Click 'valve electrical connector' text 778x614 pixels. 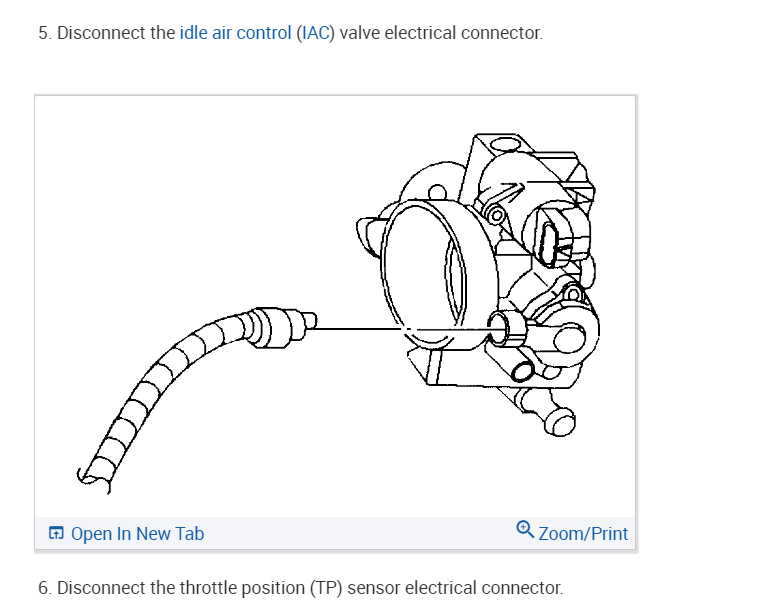pos(441,33)
